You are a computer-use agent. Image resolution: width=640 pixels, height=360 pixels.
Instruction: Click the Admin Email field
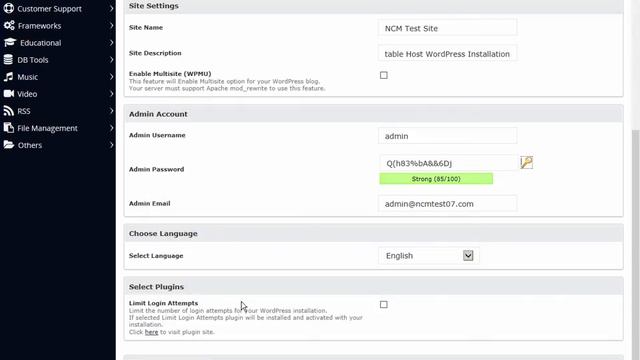point(447,204)
